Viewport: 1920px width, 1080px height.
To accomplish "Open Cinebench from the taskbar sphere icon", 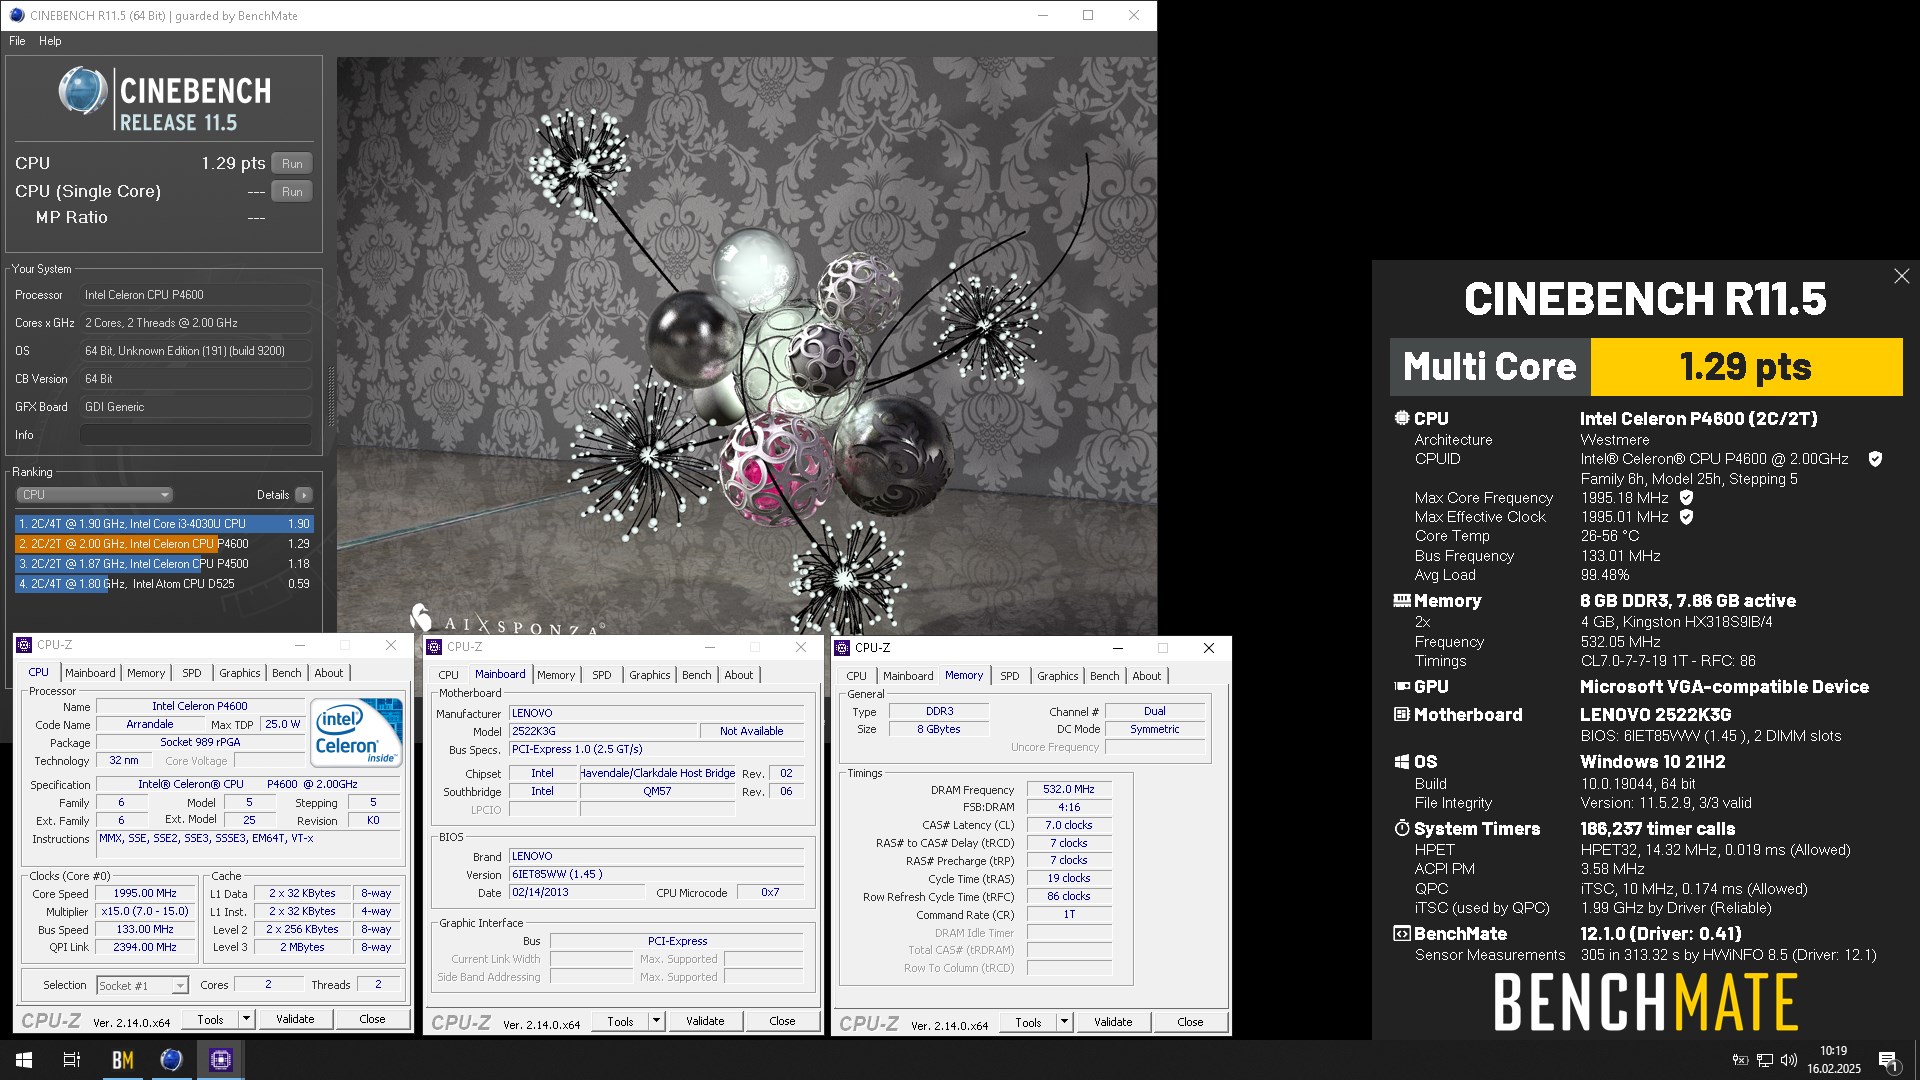I will (171, 1060).
